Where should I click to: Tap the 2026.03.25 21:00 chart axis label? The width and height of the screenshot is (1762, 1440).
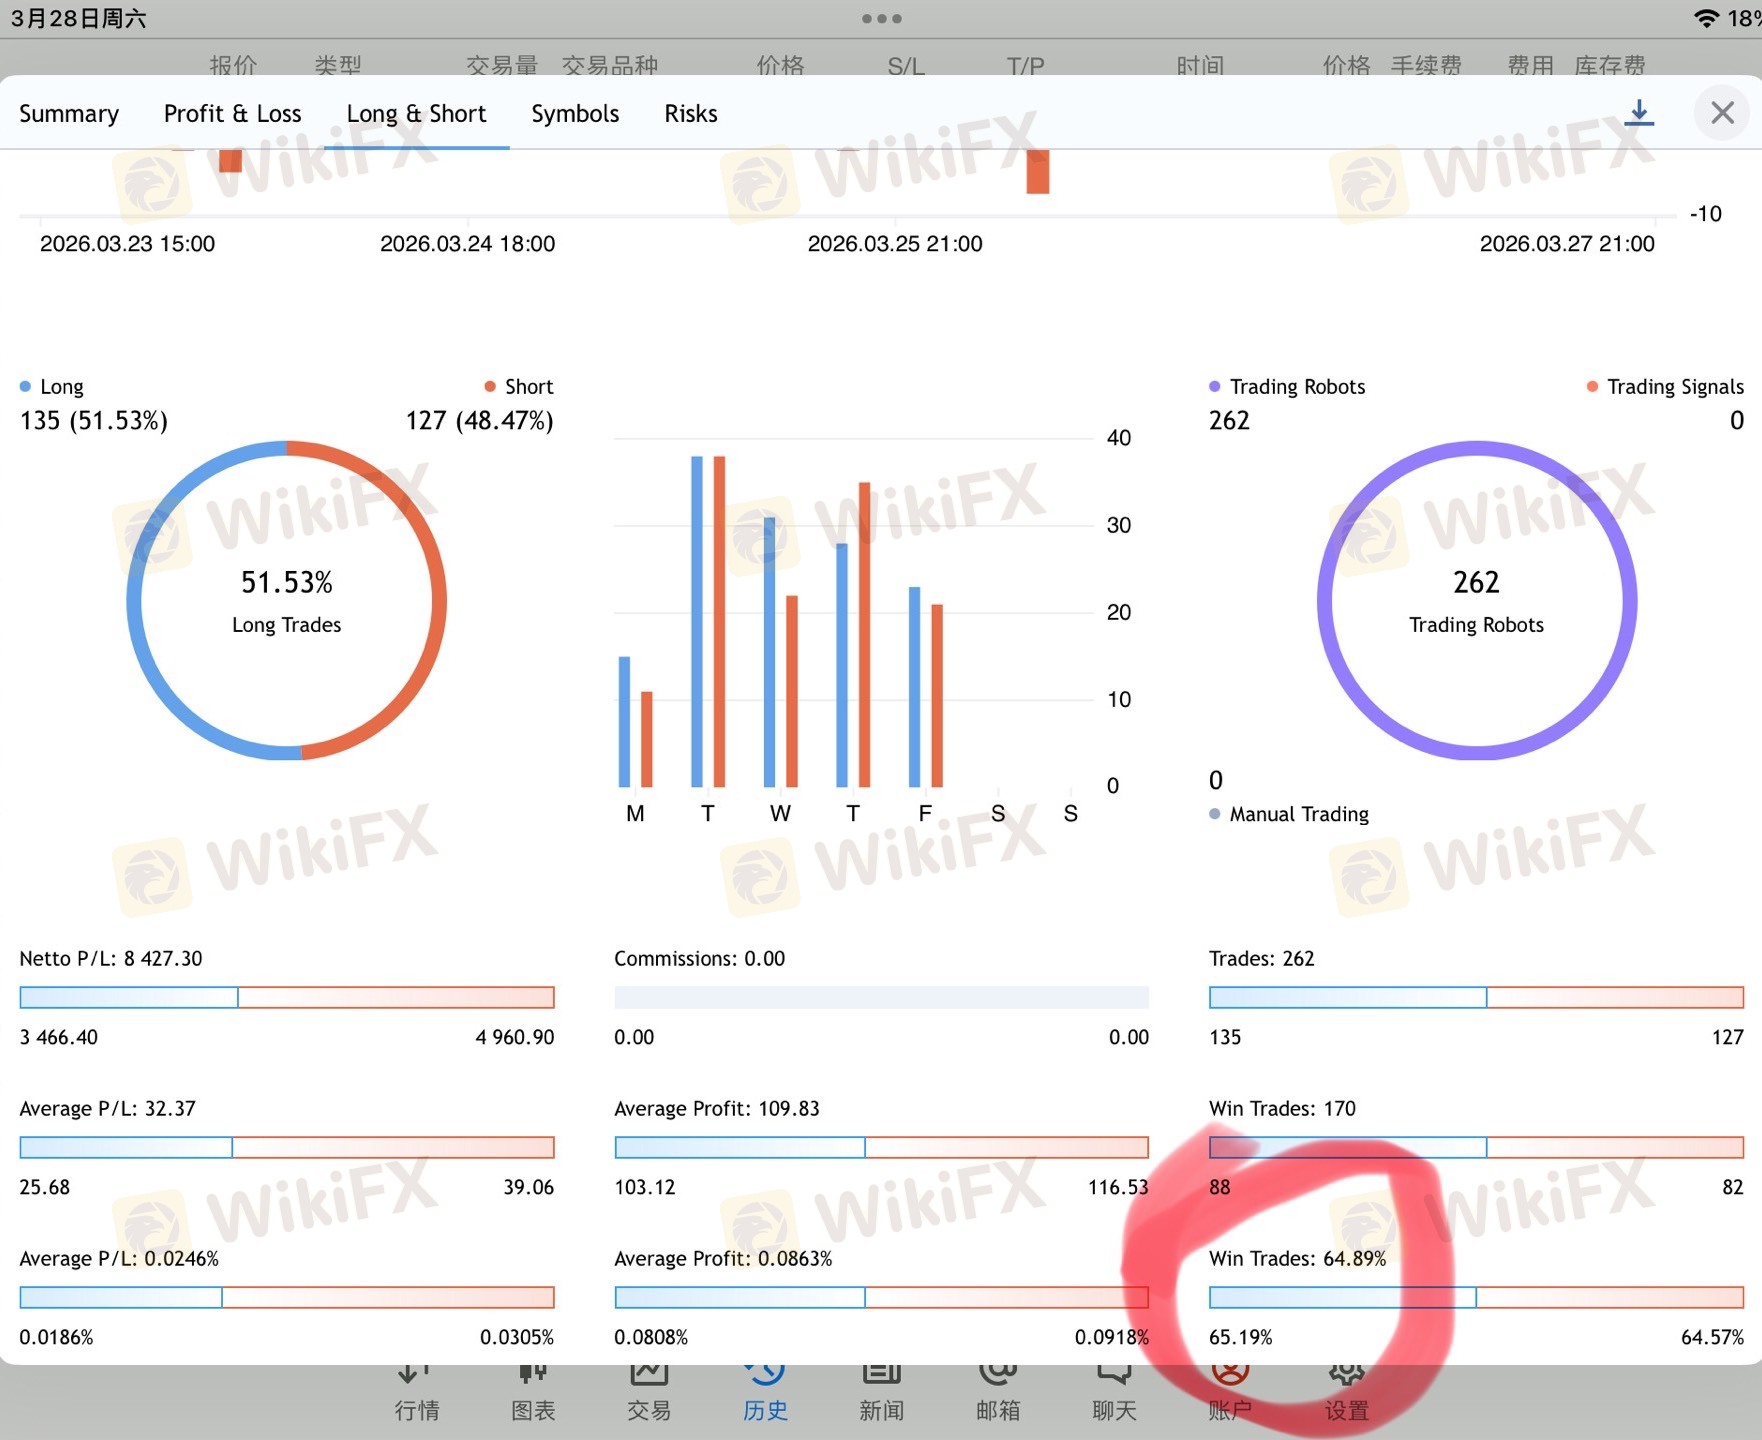895,244
